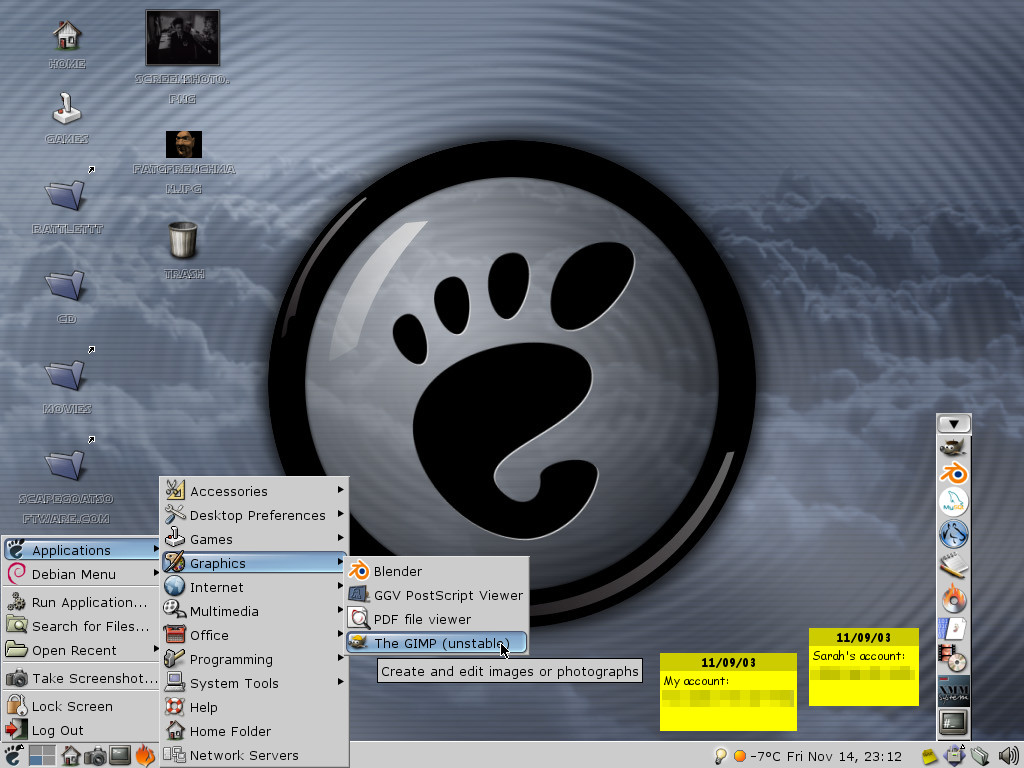Open Network Servers menu entry
The height and width of the screenshot is (768, 1024).
(254, 755)
